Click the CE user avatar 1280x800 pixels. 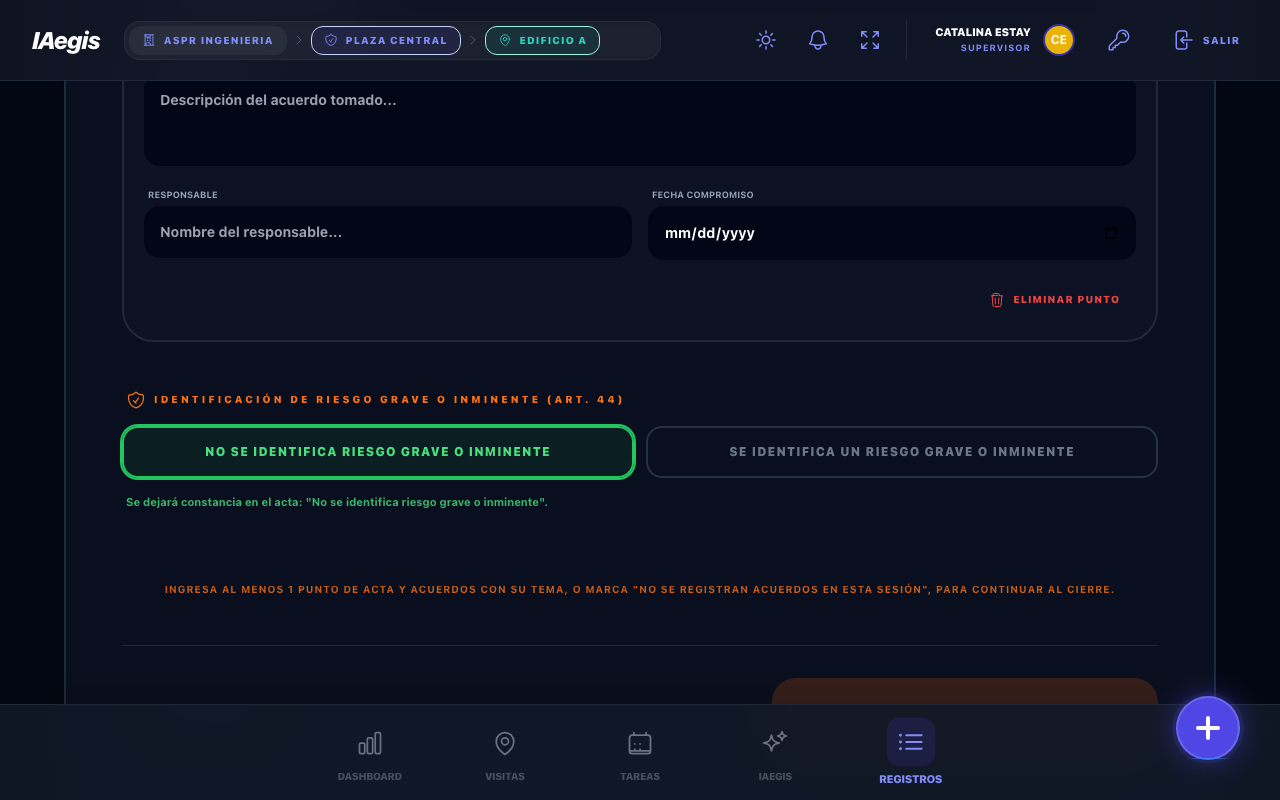coord(1059,40)
